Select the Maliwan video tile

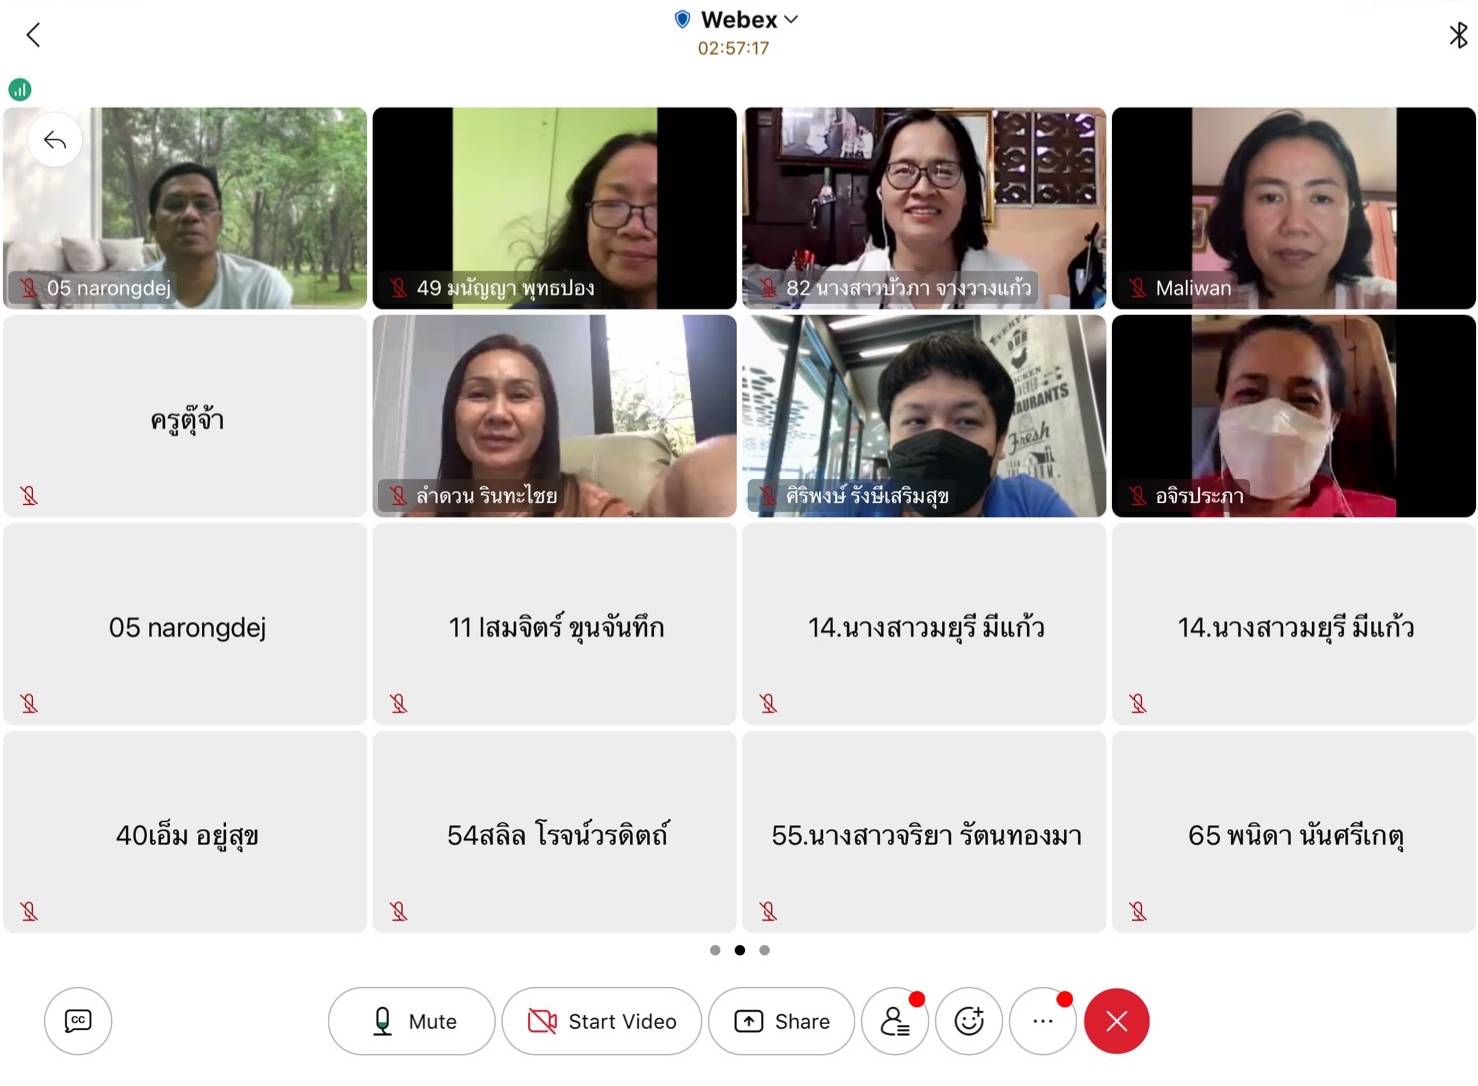click(1293, 208)
